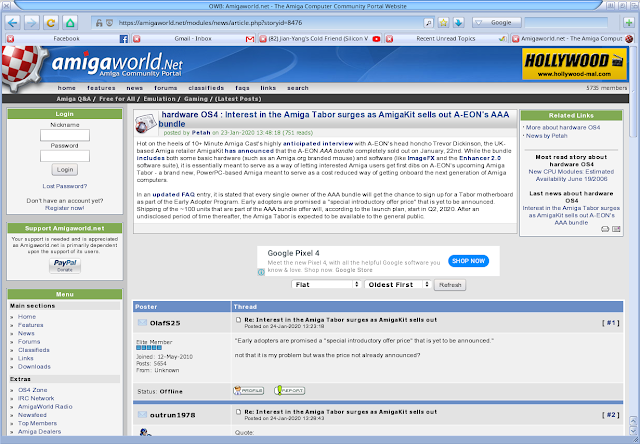Click the scroll down arrow at bottom right
Image resolution: width=640 pixels, height=444 pixels.
tap(633, 430)
